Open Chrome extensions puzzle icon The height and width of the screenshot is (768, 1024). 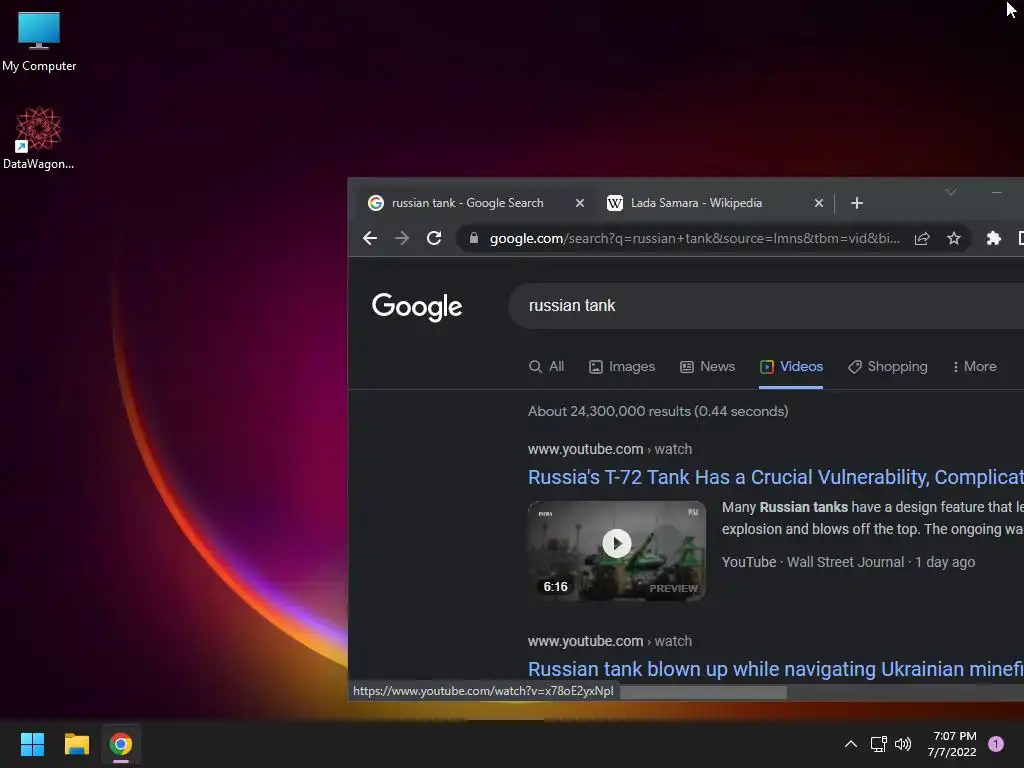[993, 238]
